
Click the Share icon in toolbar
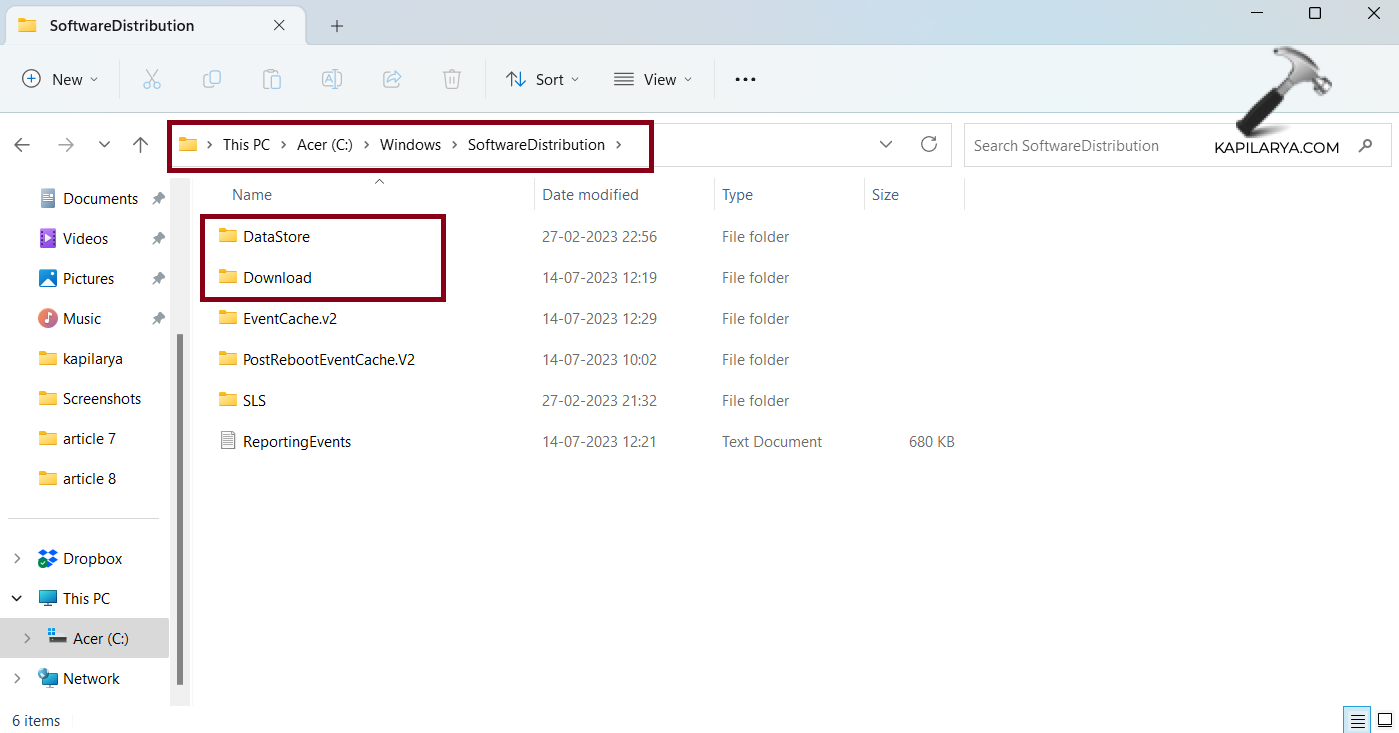pos(392,79)
